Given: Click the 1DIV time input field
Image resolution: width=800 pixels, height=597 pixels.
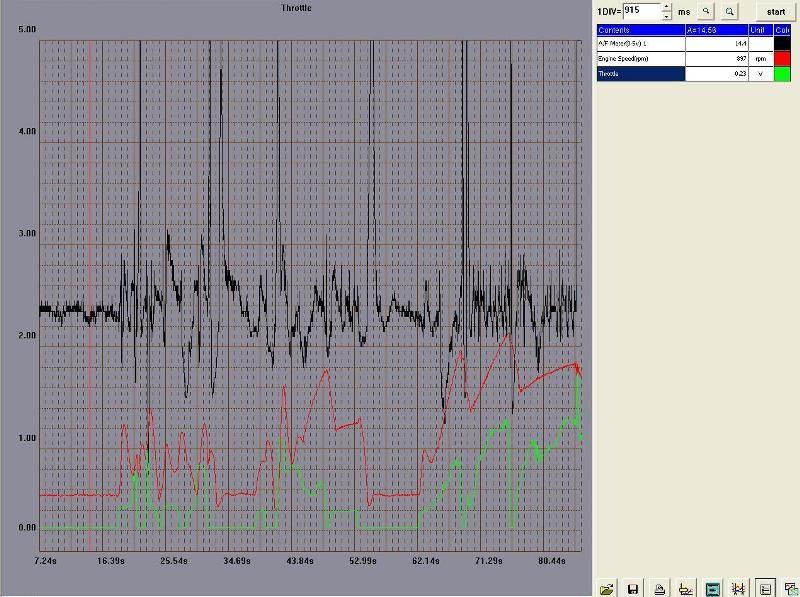Looking at the screenshot, I should click(641, 11).
